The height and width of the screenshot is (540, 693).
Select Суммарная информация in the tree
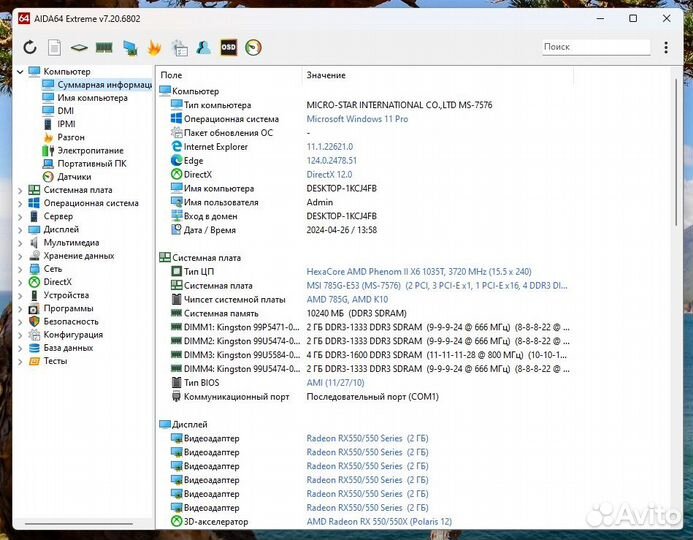pos(97,84)
